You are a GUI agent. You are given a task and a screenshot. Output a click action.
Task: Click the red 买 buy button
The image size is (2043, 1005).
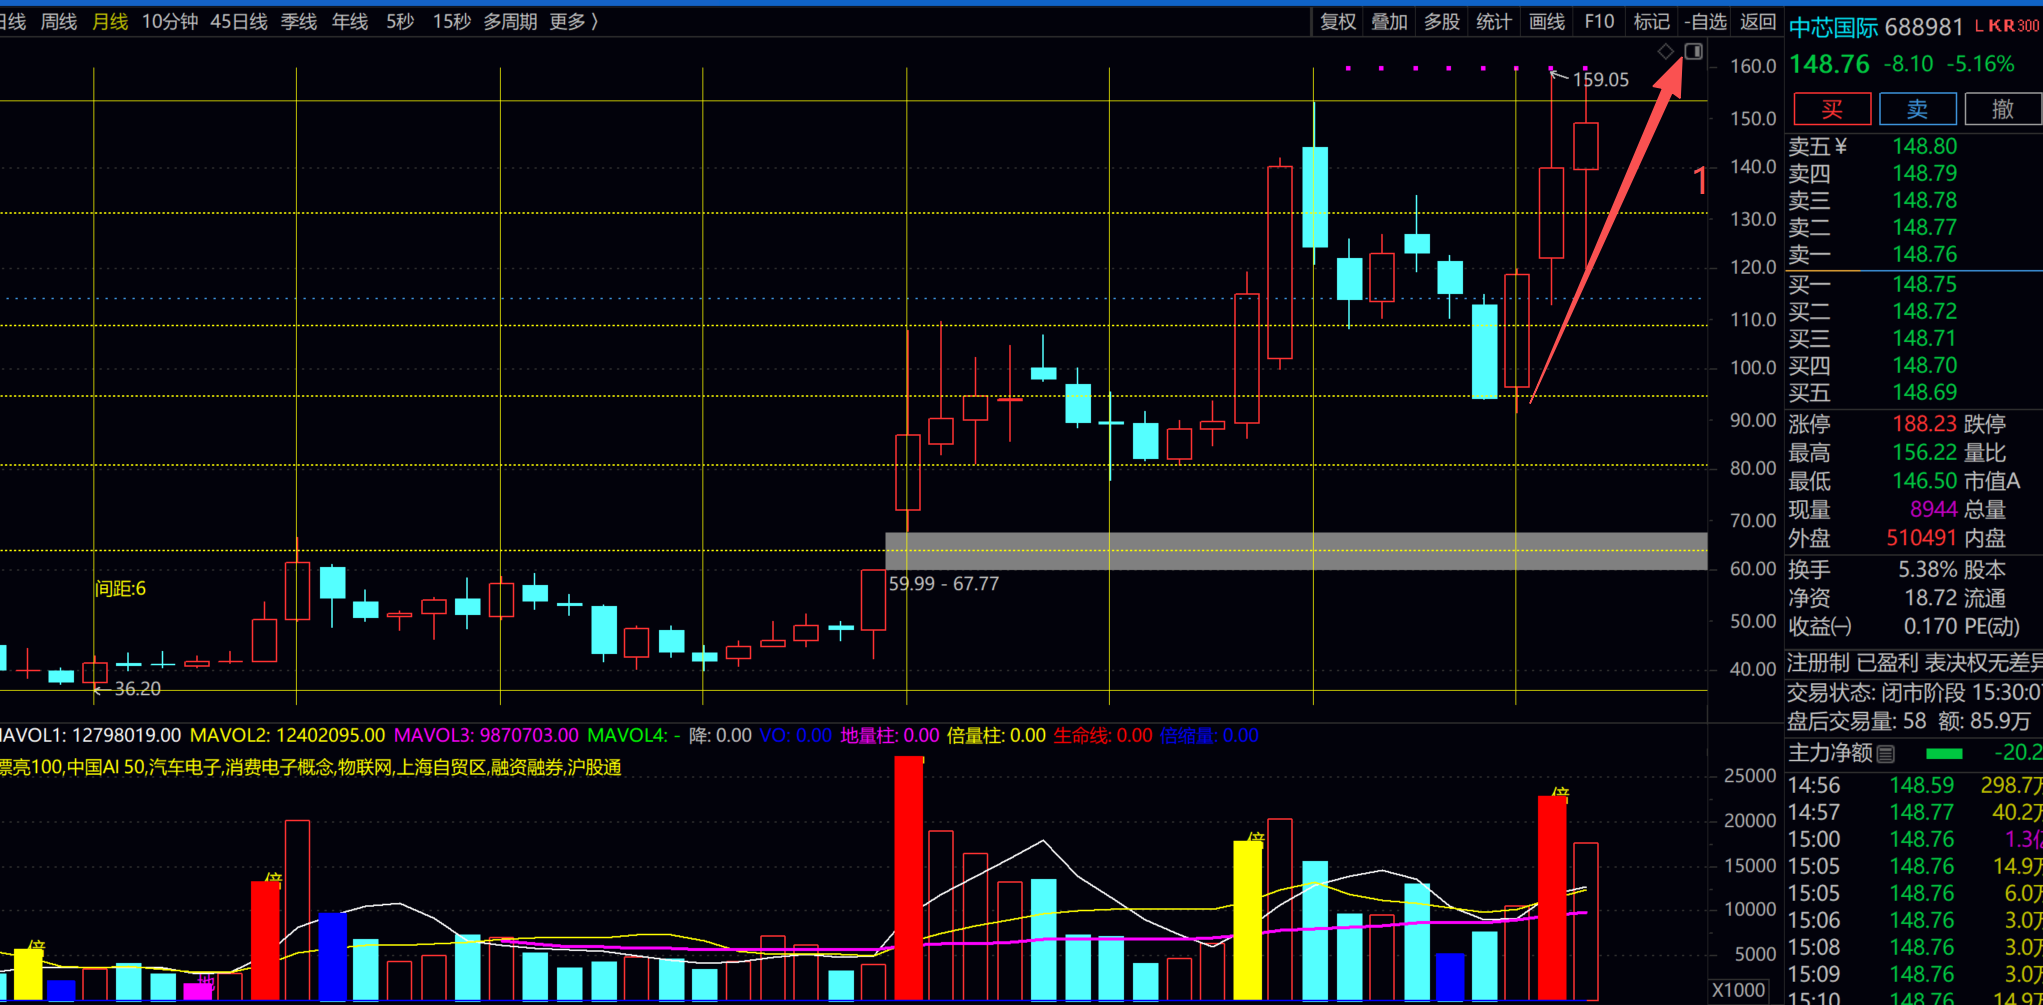click(x=1832, y=109)
